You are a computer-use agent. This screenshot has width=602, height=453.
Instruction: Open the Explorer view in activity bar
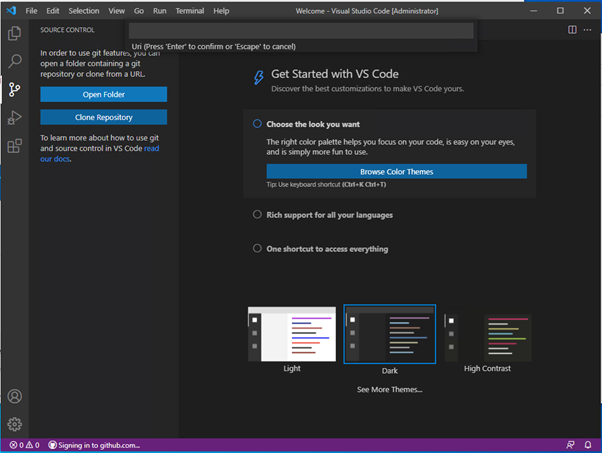coord(15,33)
